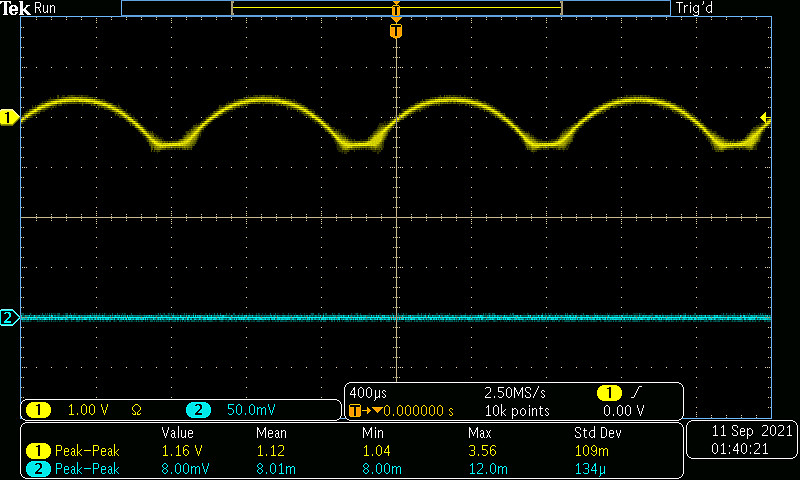This screenshot has height=480, width=800.
Task: Click the 1.16 V measurement value
Action: pyautogui.click(x=182, y=451)
